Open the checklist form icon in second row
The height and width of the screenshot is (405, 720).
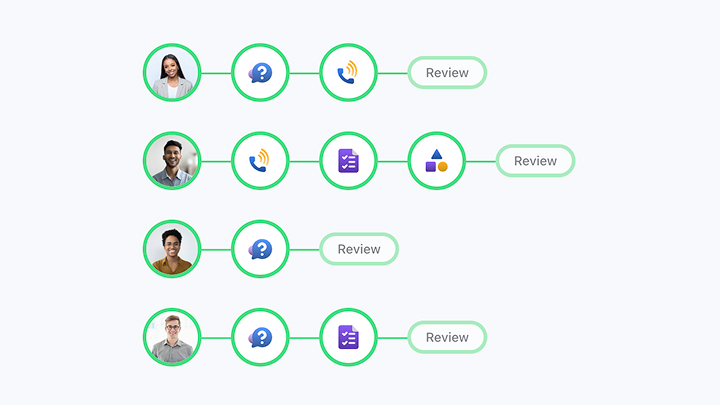[348, 161]
